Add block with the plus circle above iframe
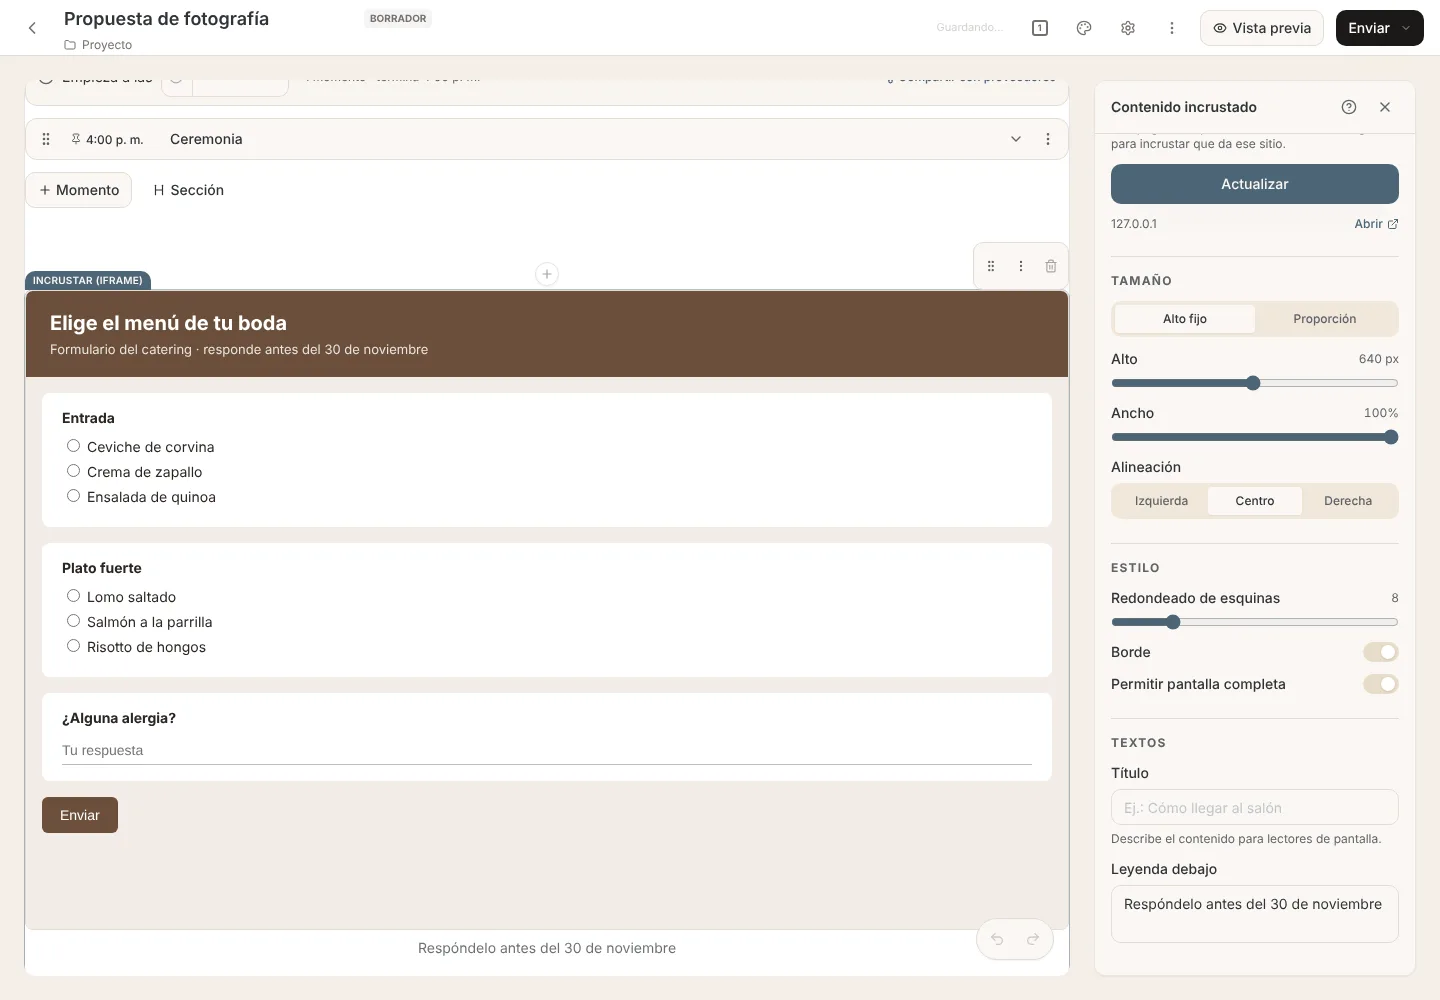 coord(547,274)
